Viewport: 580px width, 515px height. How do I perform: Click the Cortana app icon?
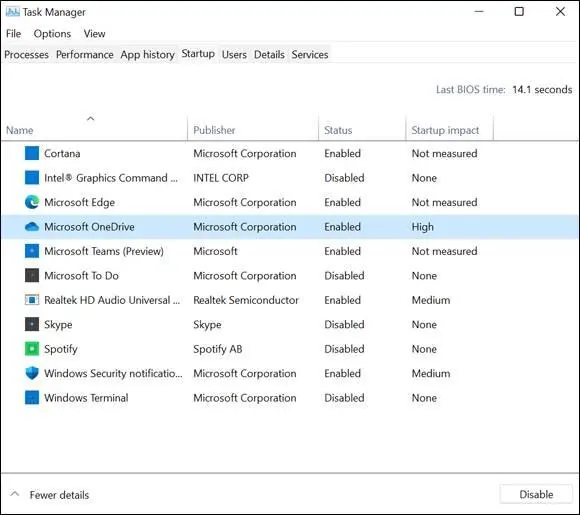click(x=32, y=153)
